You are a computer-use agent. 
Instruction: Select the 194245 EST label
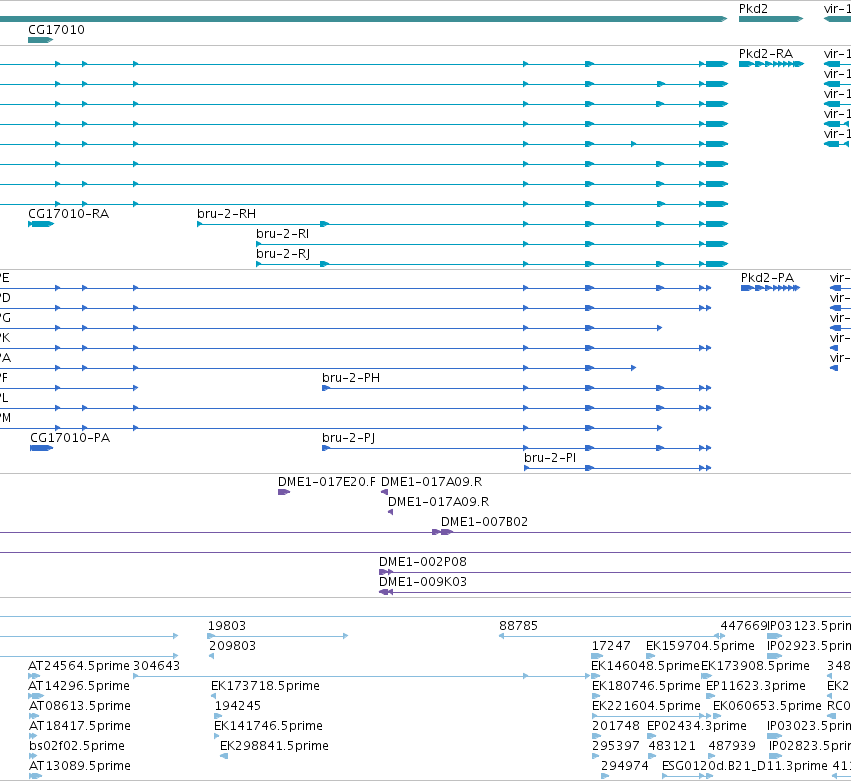coord(238,706)
